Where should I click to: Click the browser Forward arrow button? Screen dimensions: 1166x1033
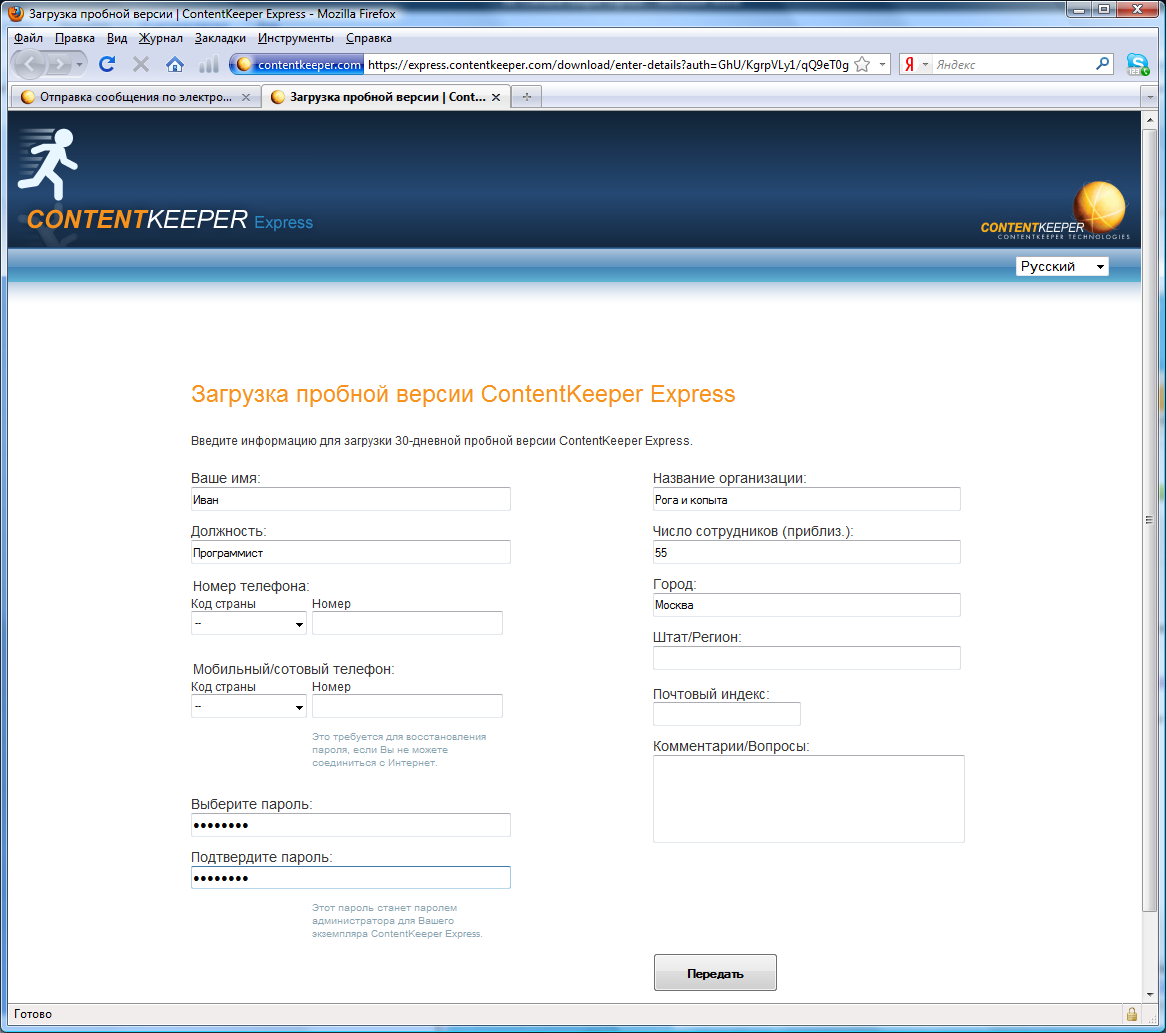click(x=59, y=65)
